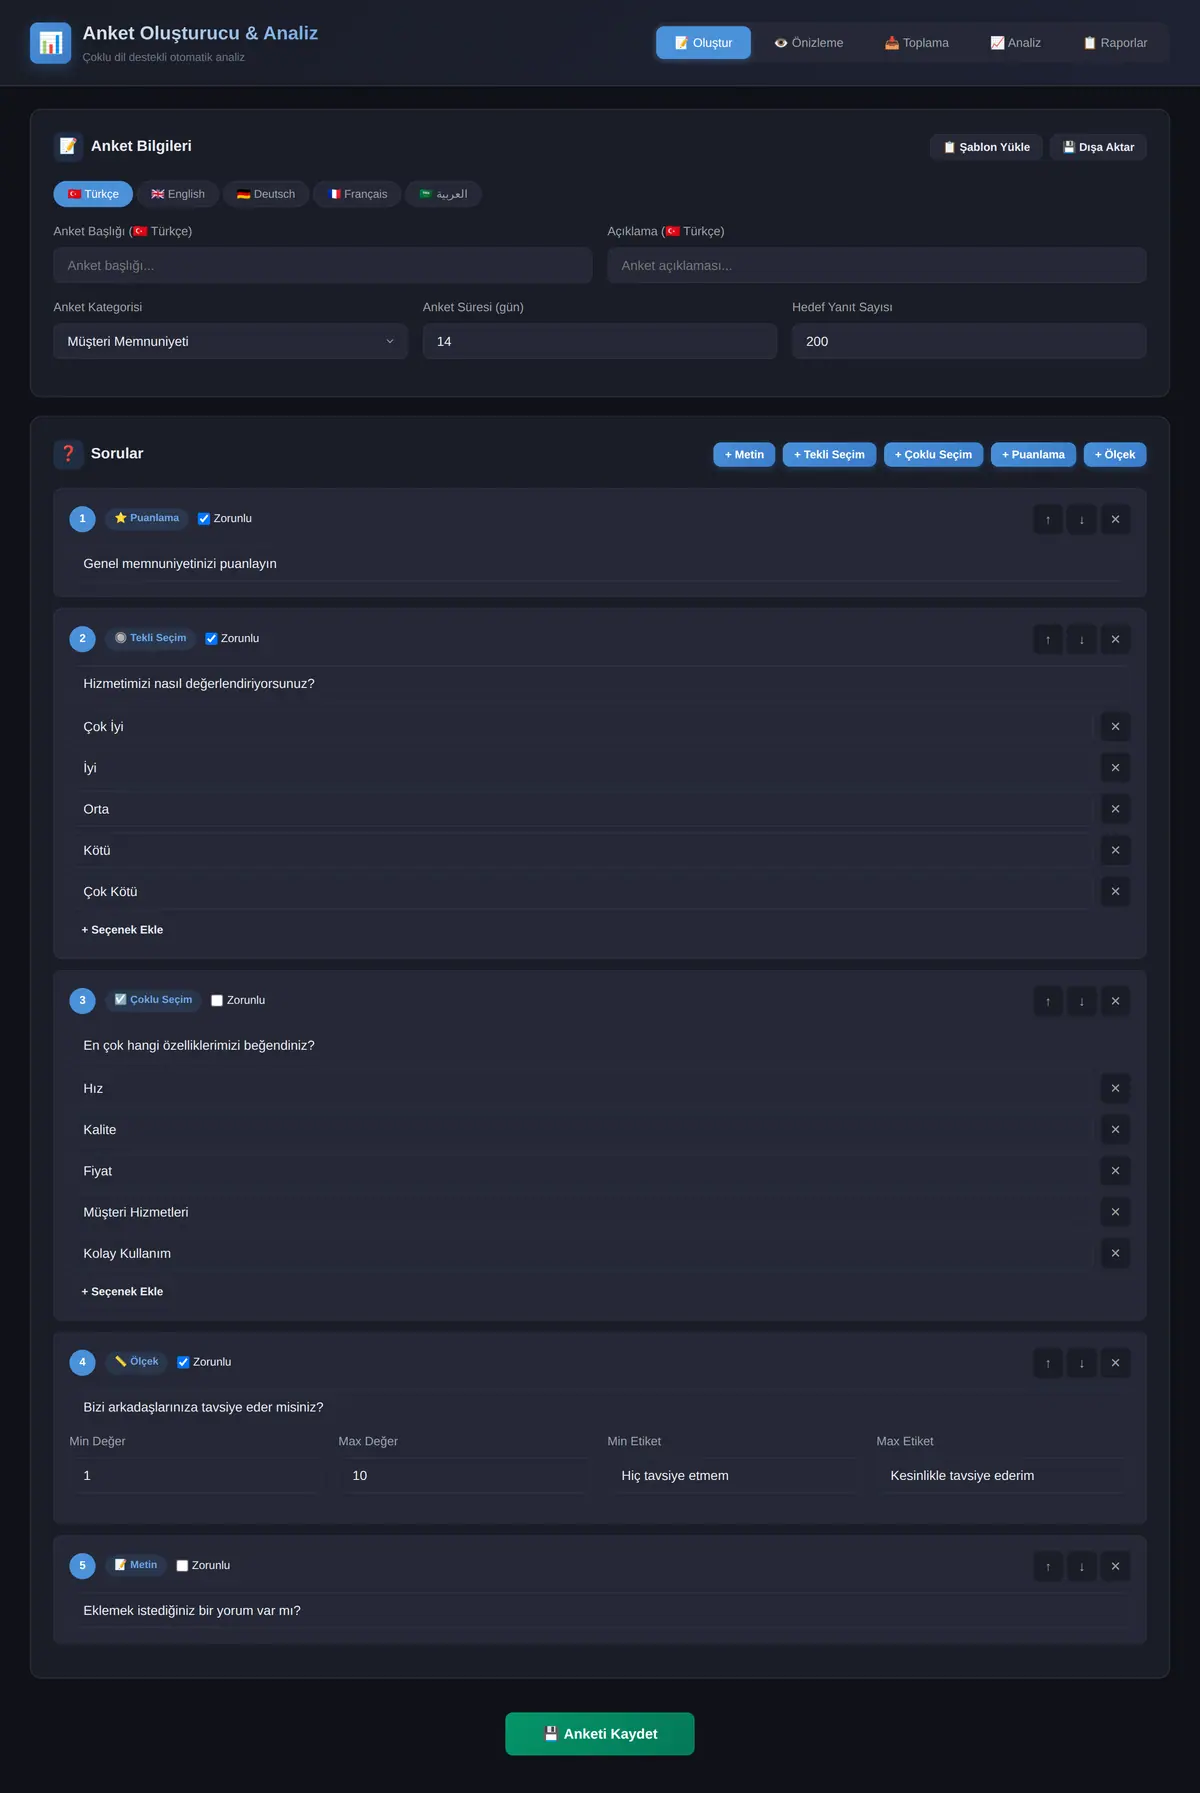Delete question 5 via X icon
The image size is (1200, 1793).
1115,1566
